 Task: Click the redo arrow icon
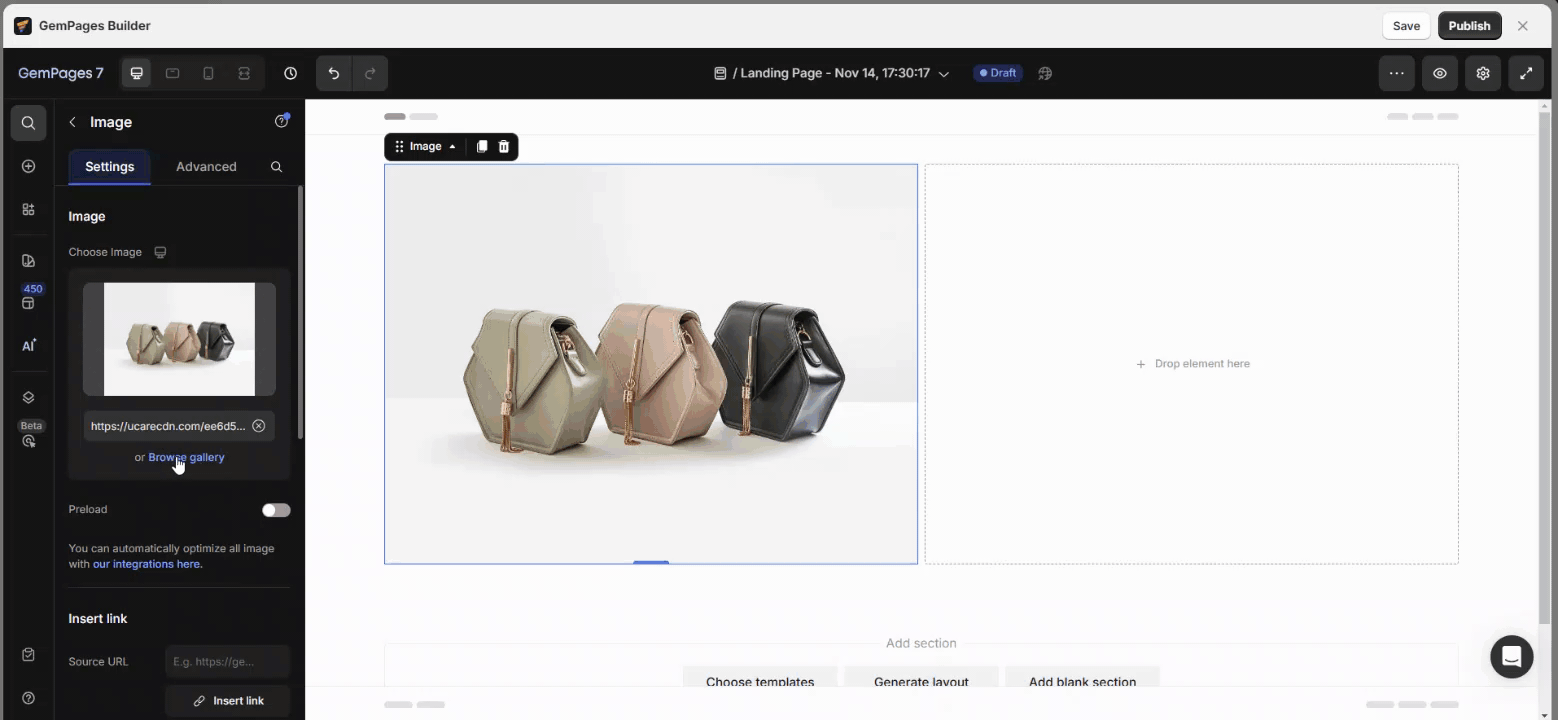pyautogui.click(x=370, y=73)
